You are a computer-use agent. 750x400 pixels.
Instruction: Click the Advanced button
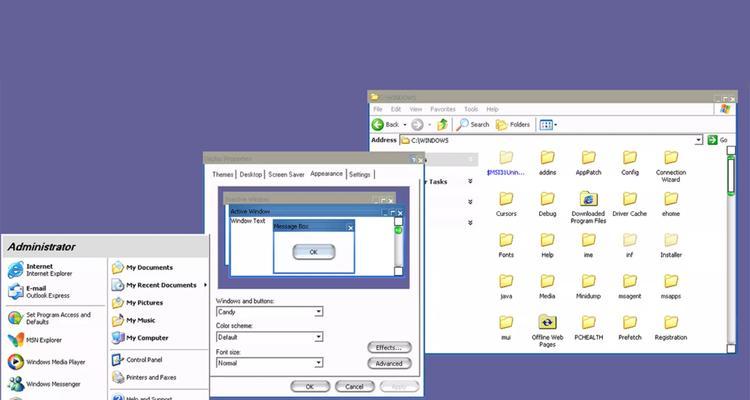tap(389, 364)
